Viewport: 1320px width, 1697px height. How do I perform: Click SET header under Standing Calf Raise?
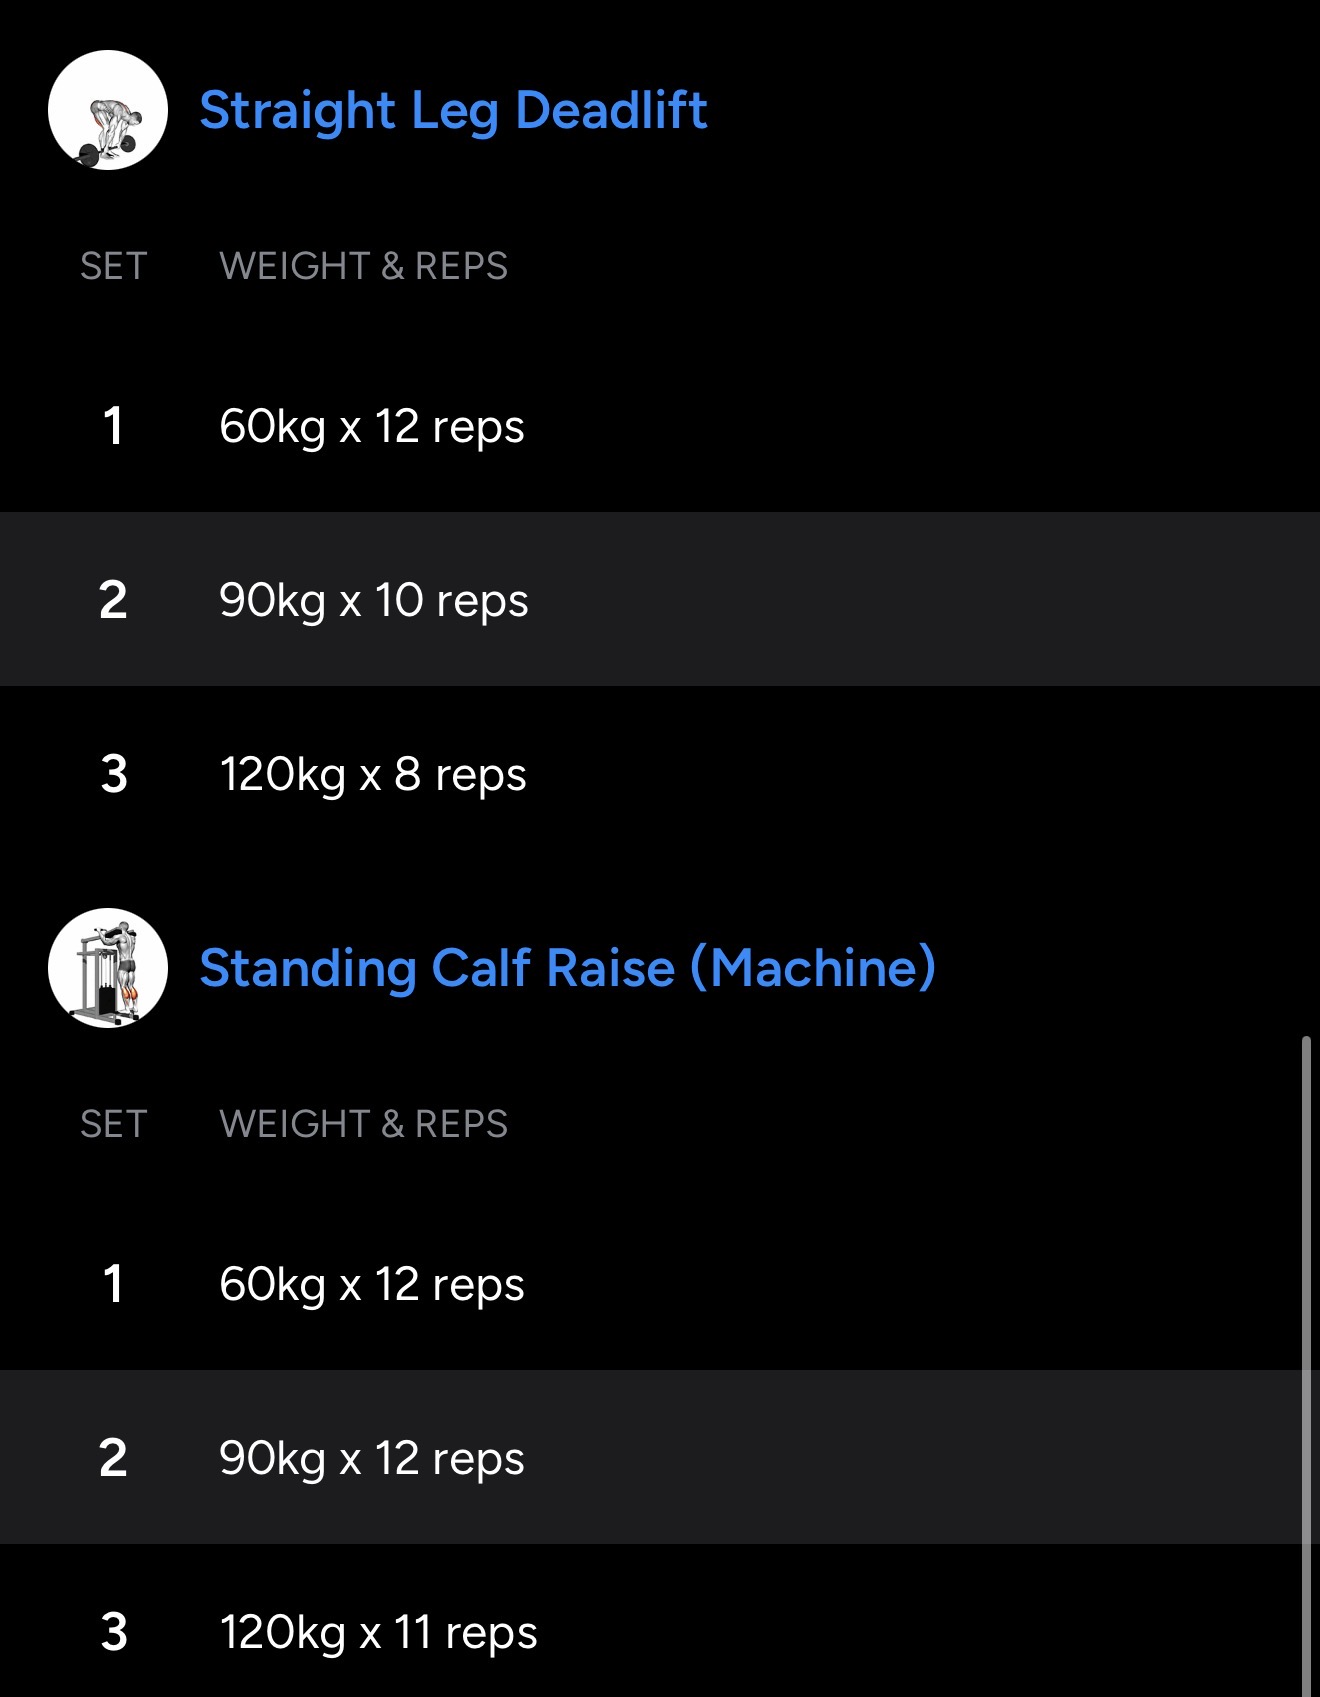coord(114,1124)
